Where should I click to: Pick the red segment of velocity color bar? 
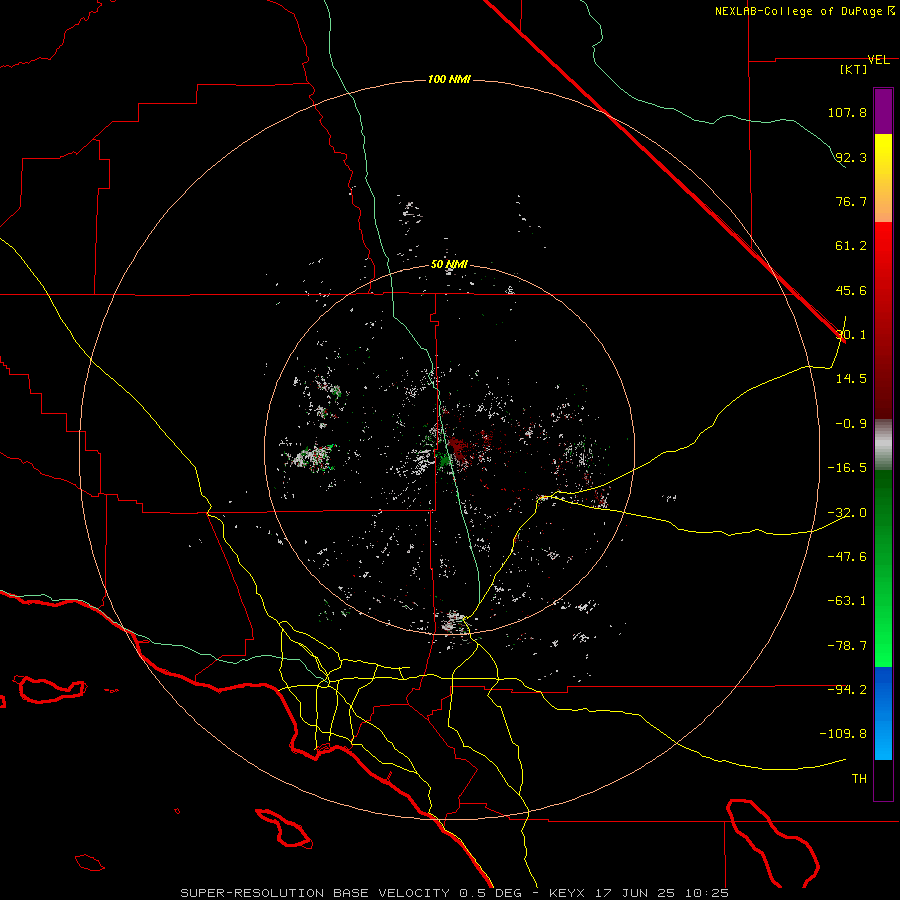[883, 320]
